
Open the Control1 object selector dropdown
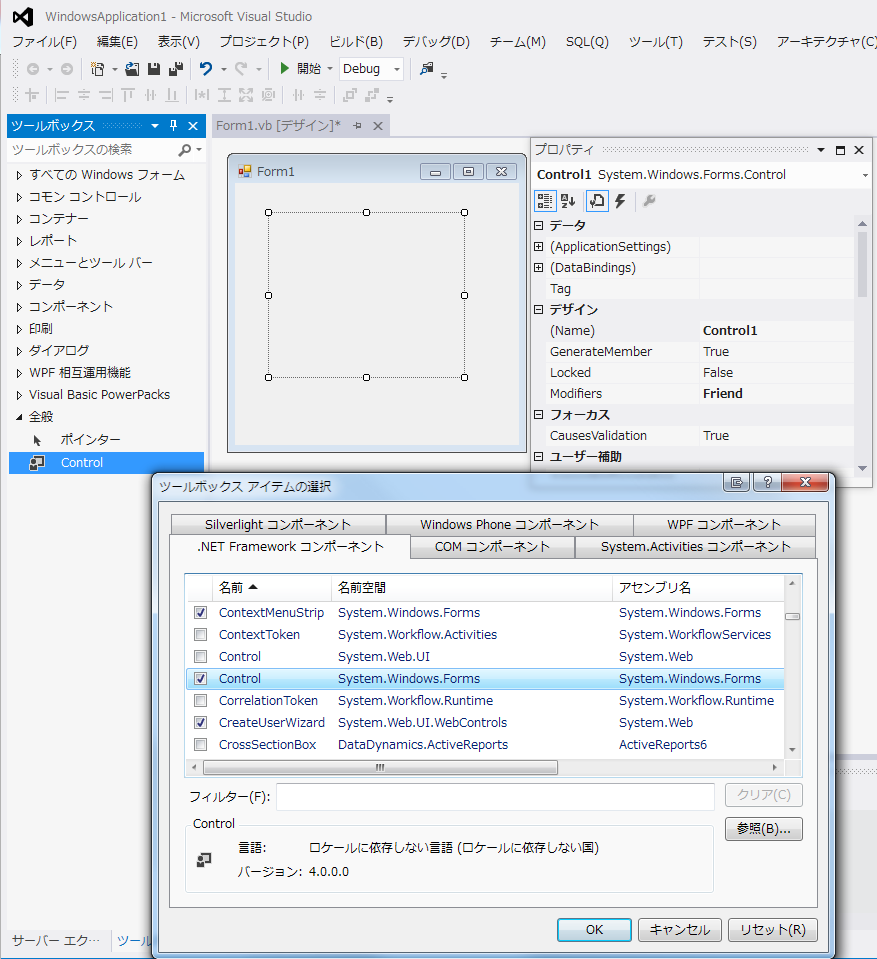(865, 175)
